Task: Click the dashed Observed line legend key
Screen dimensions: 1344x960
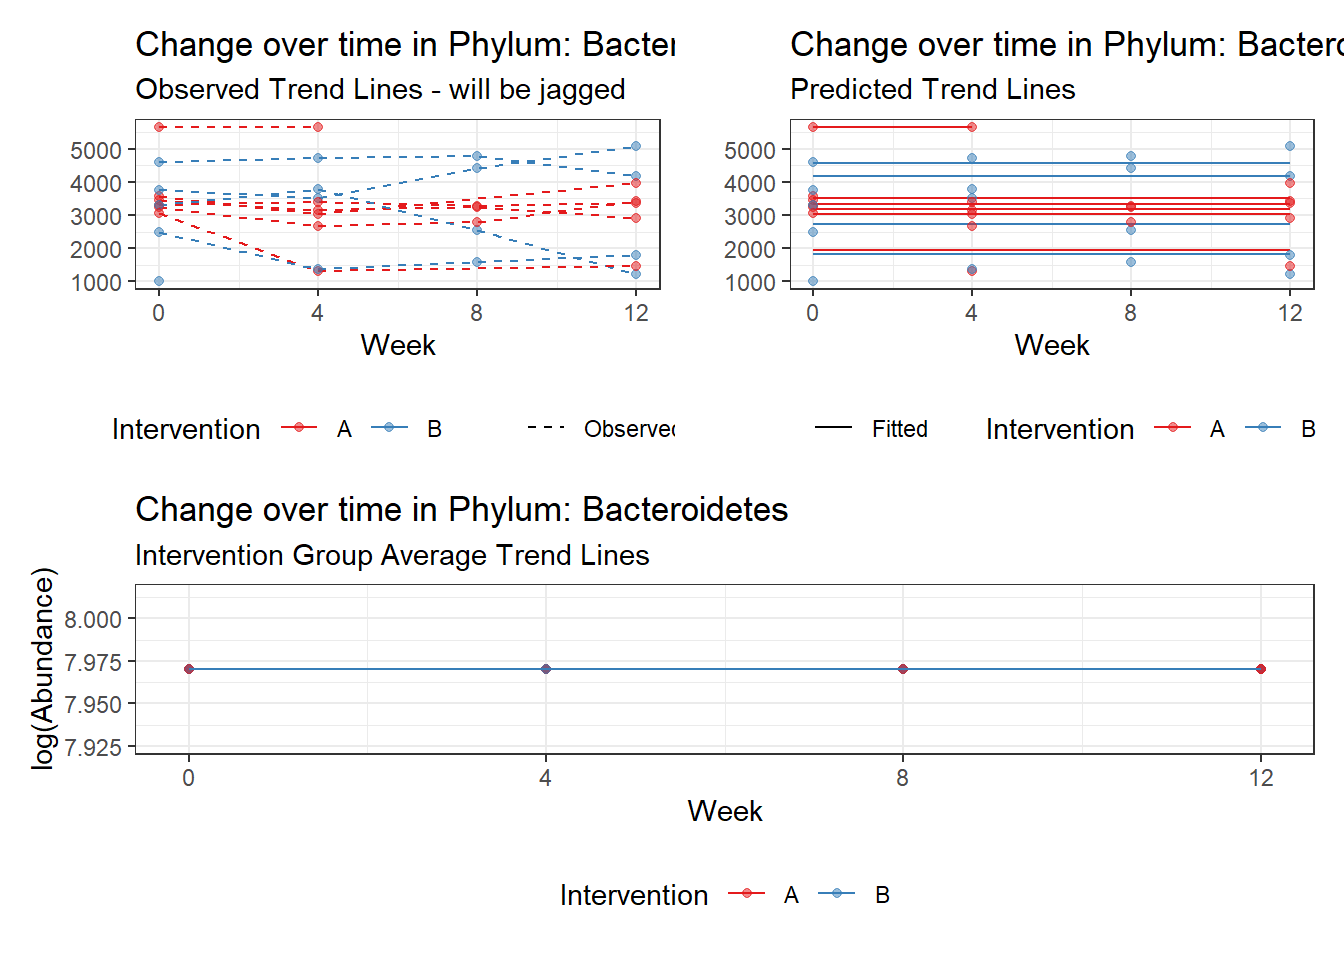Action: pos(547,428)
